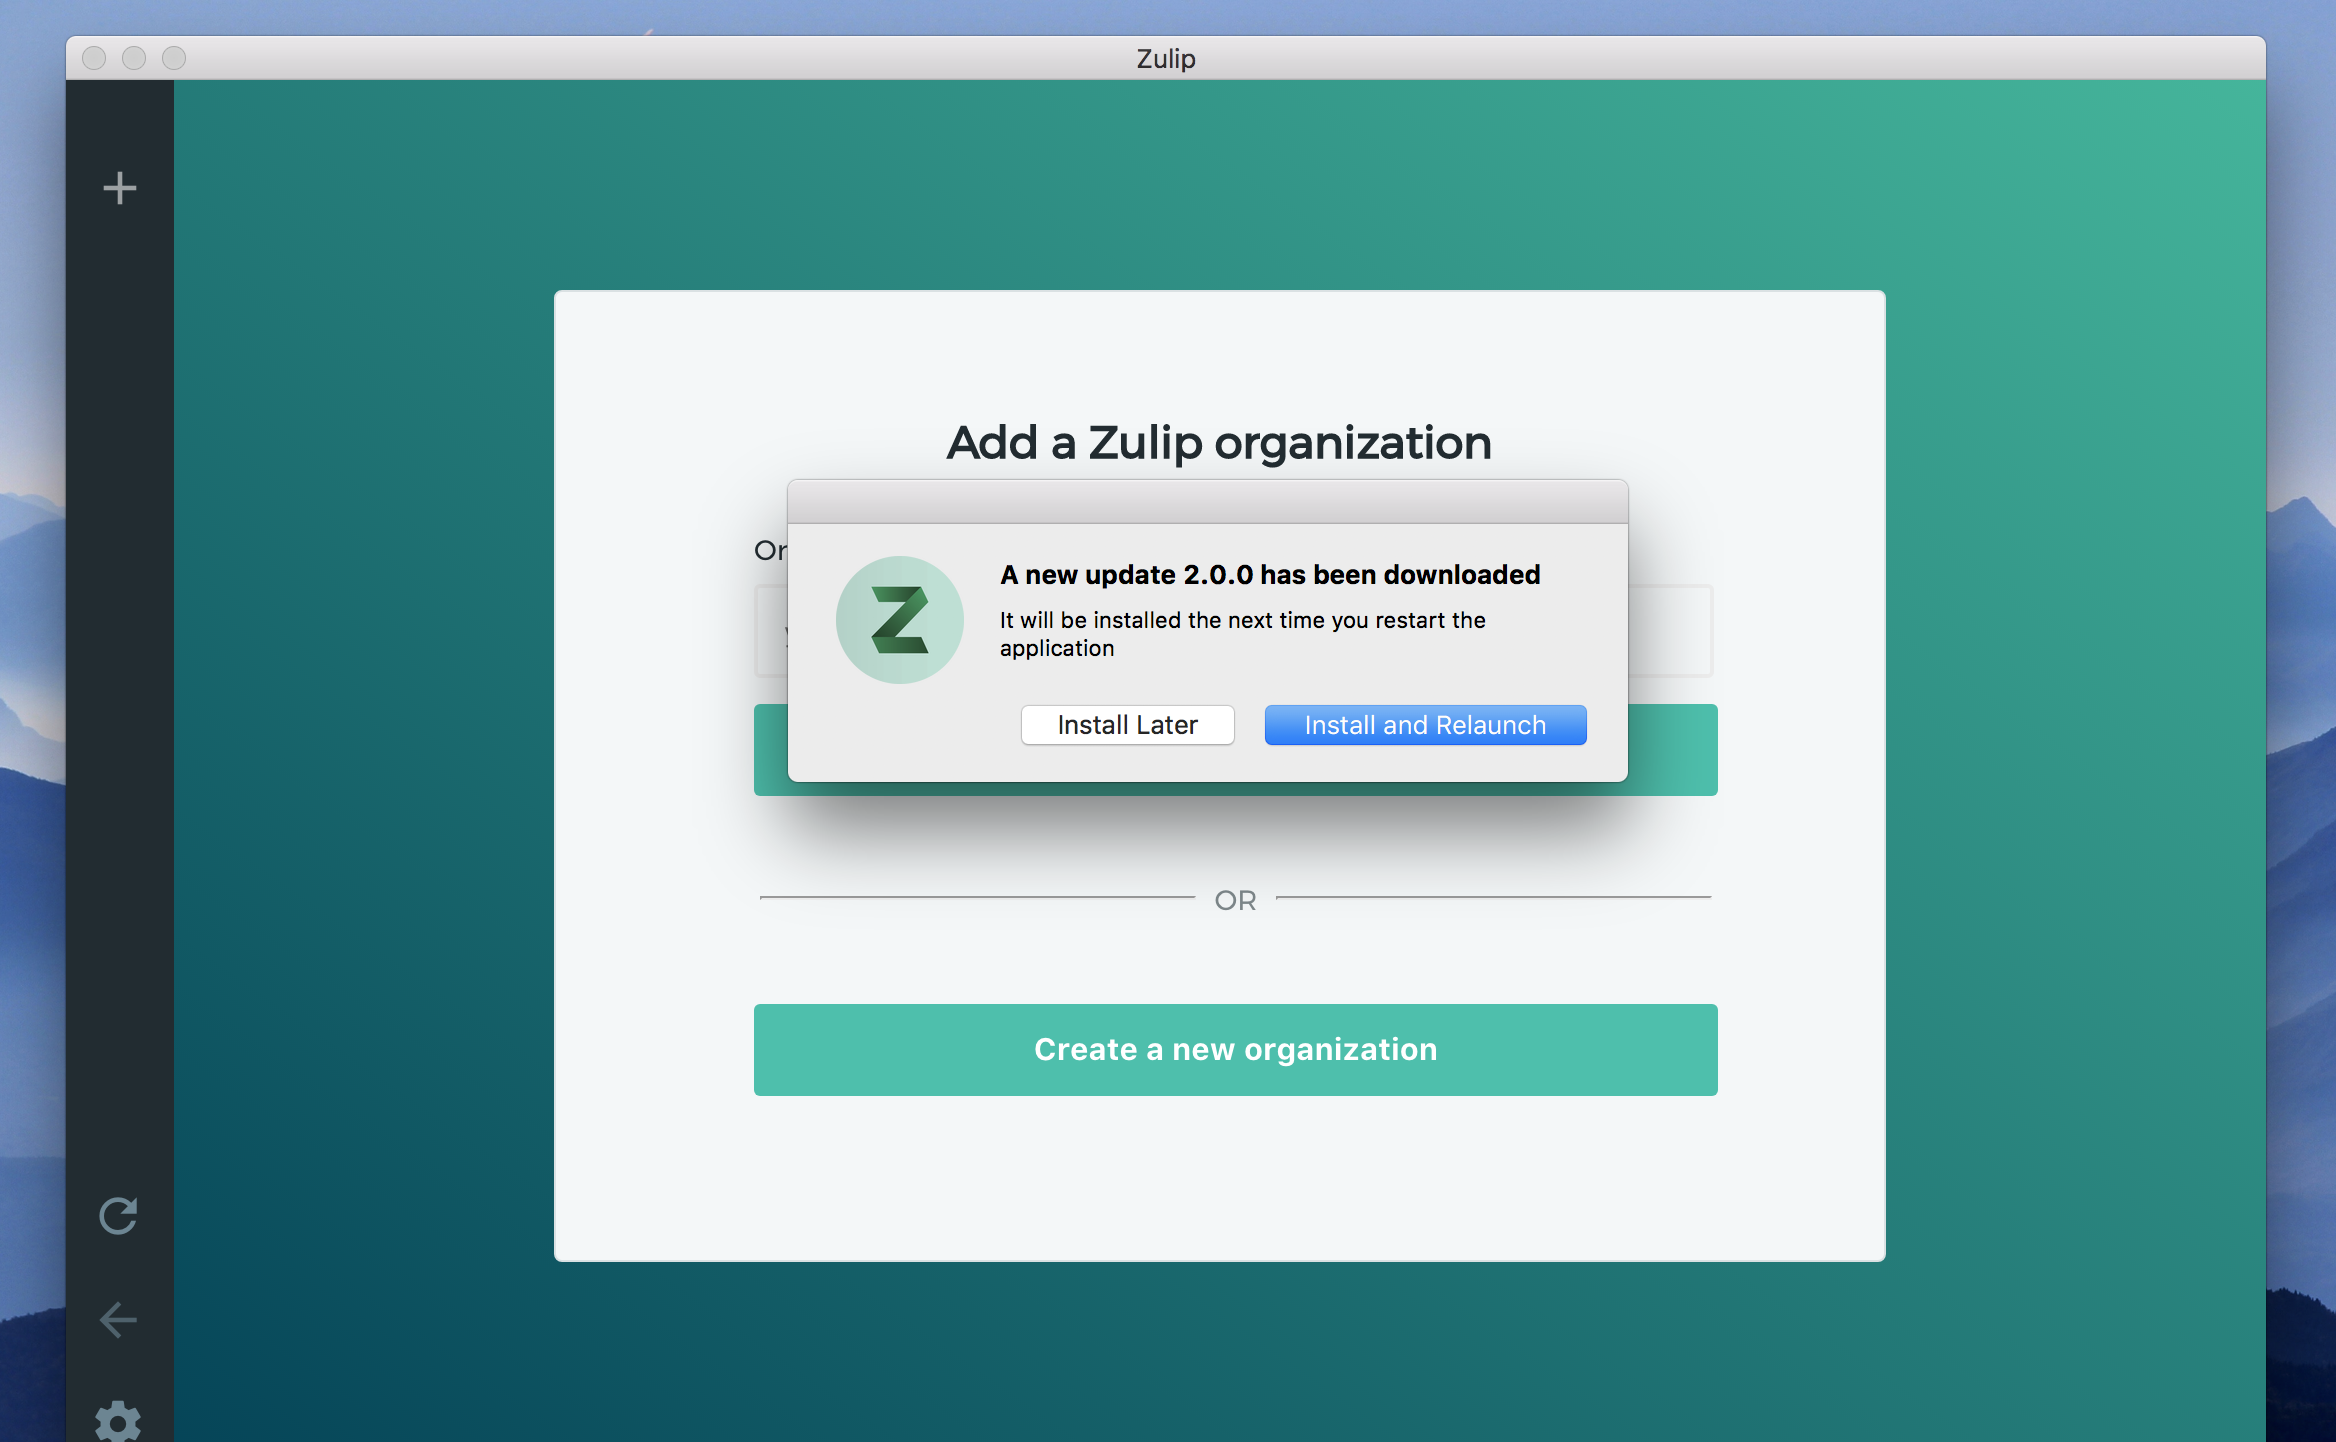
Task: Click the 'It will be installed the next time' message
Action: (x=1243, y=634)
